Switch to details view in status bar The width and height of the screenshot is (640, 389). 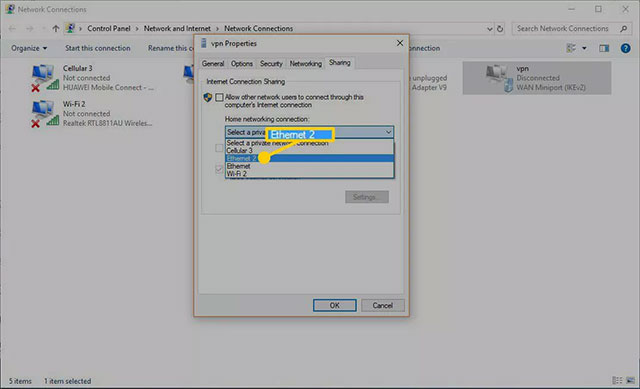pos(617,380)
